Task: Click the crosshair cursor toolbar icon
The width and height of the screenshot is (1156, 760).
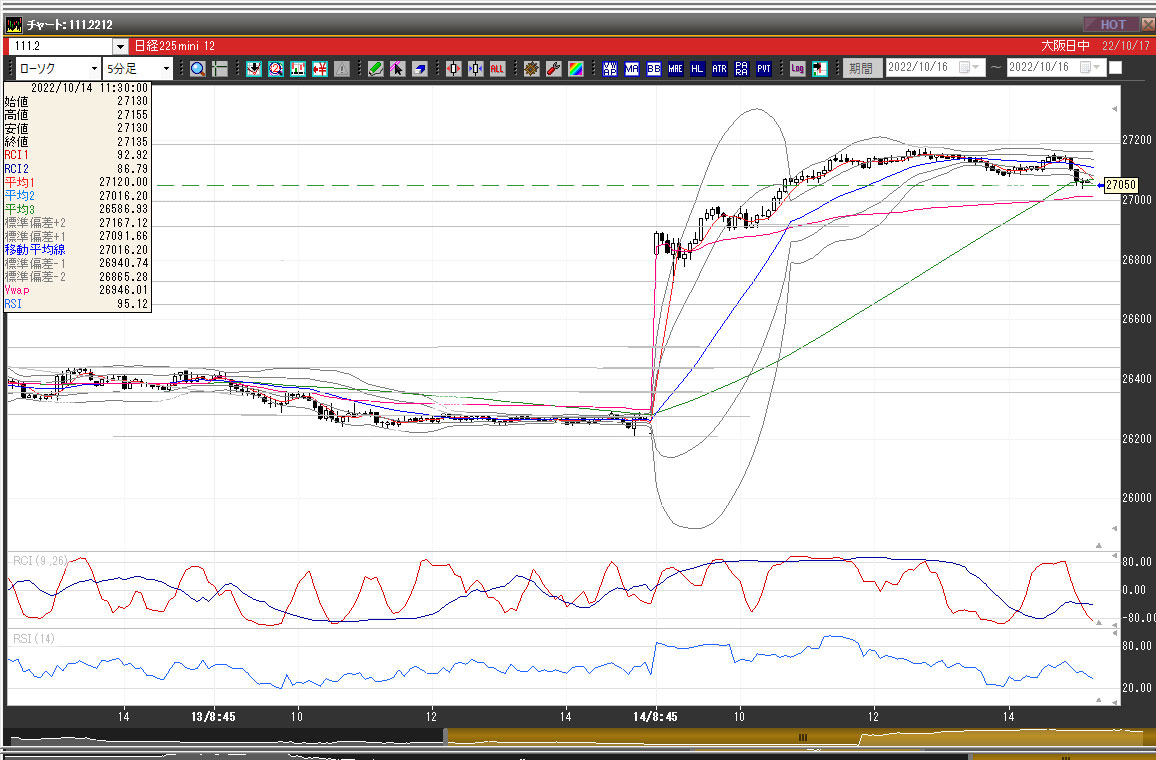Action: (220, 69)
